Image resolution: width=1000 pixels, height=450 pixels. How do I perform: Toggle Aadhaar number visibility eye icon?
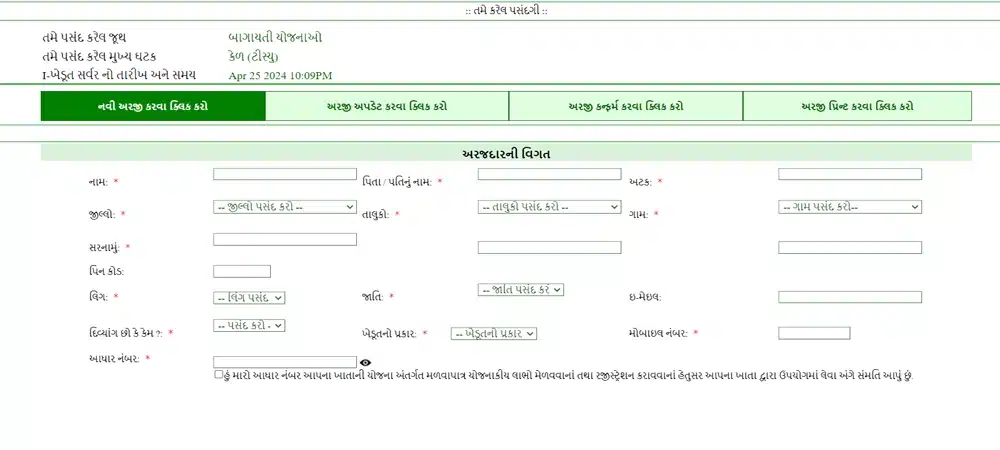(366, 363)
